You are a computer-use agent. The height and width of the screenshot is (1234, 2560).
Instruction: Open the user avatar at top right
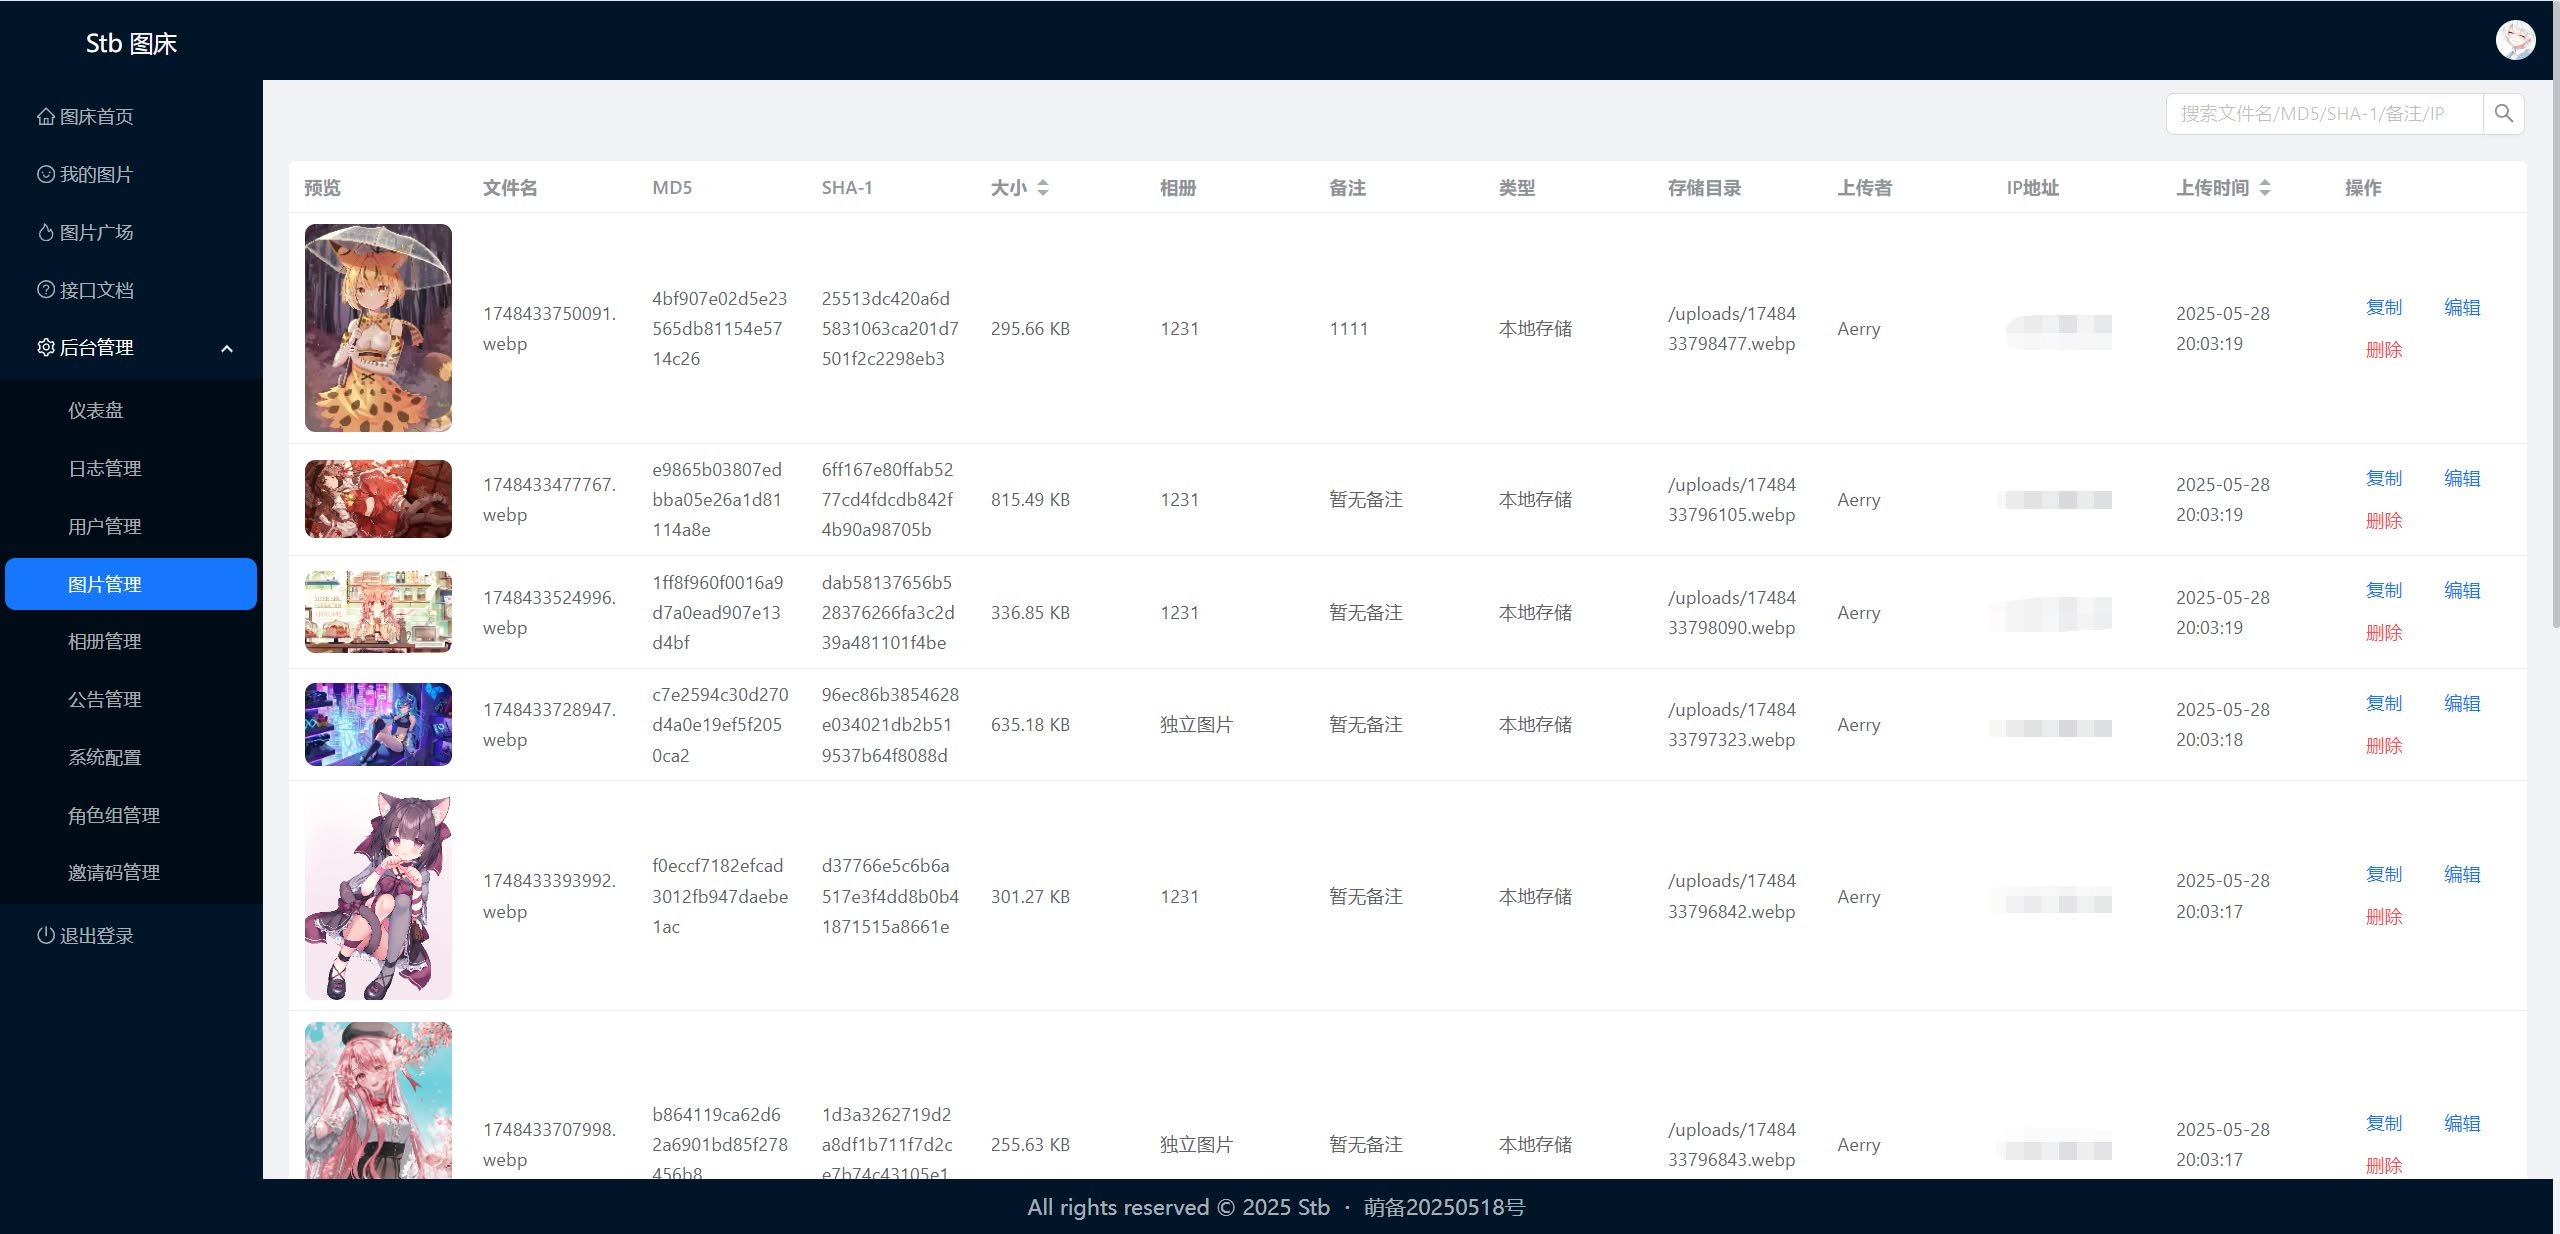(x=2515, y=40)
